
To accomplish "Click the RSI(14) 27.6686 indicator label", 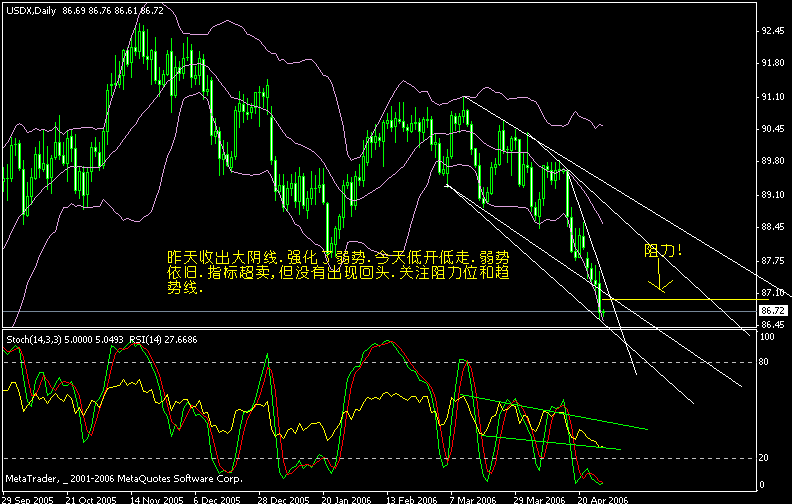I will (x=163, y=340).
